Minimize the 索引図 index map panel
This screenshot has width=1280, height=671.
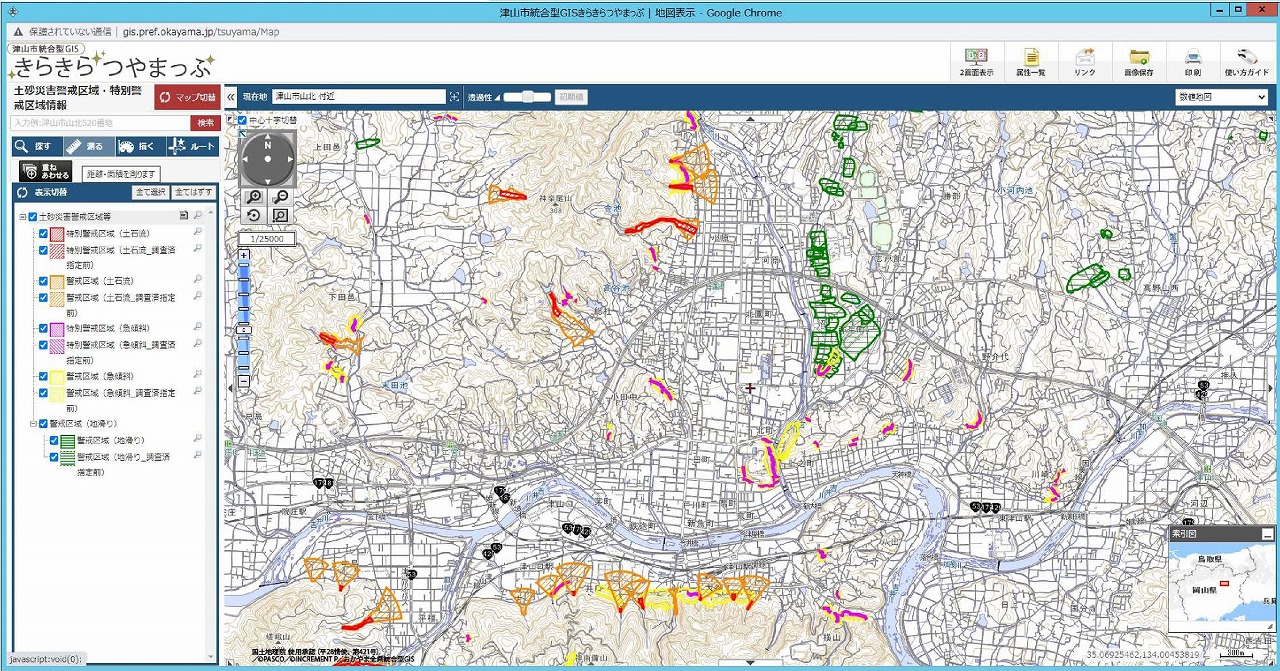1267,535
